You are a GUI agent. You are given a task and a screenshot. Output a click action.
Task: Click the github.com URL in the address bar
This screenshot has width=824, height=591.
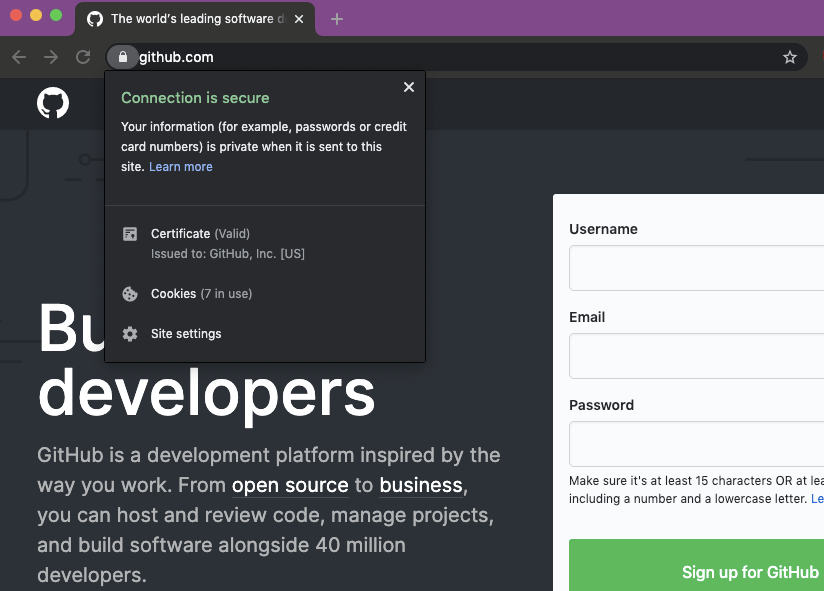coord(176,57)
